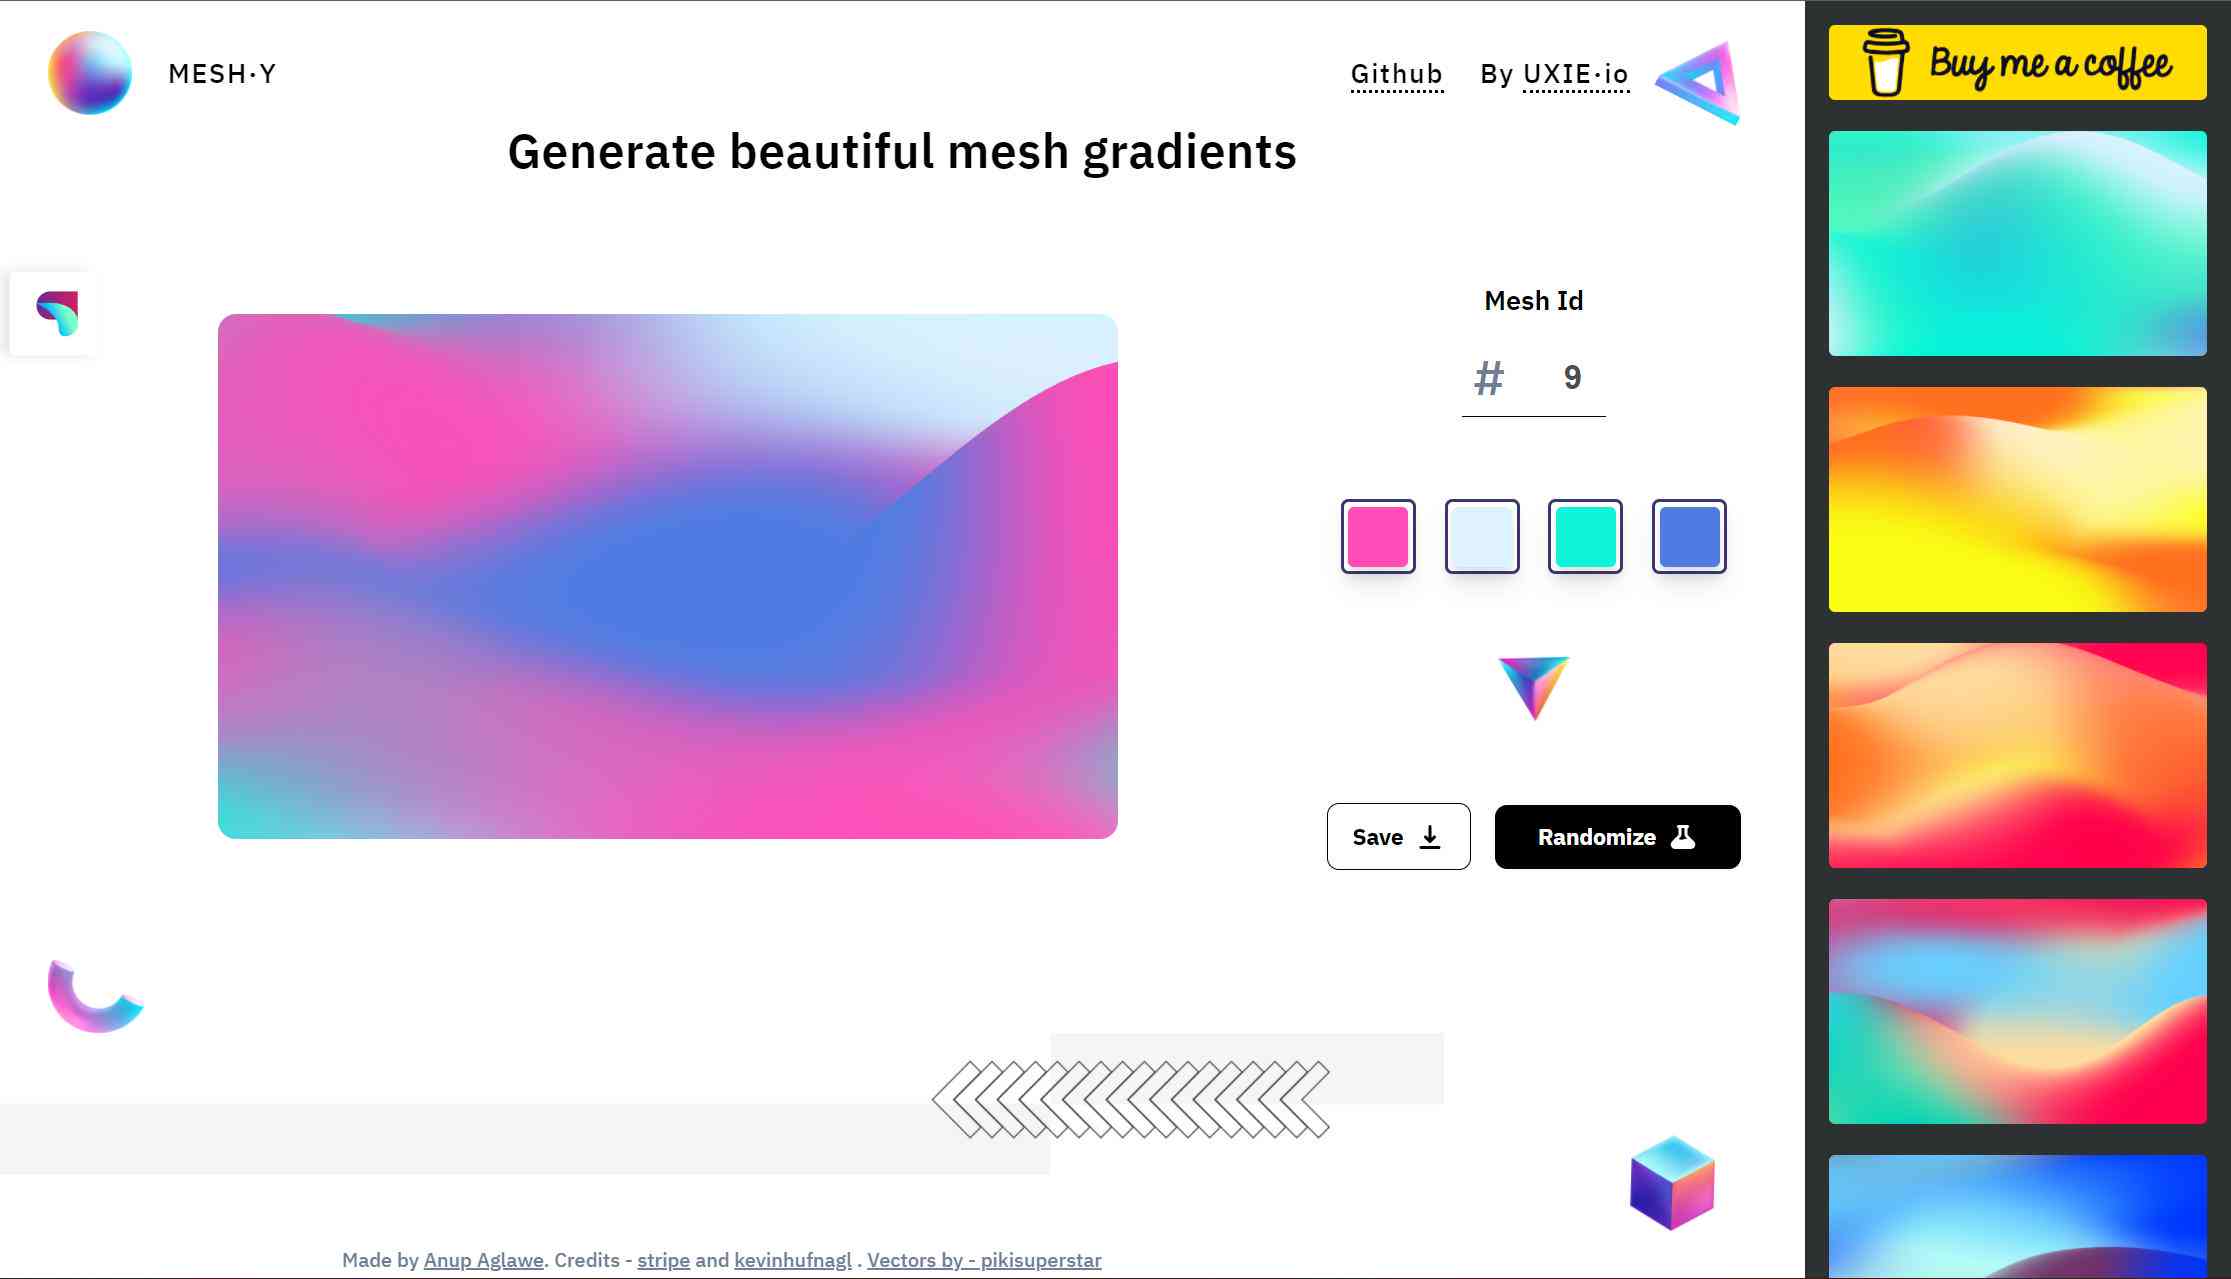Click the Prismatic triangle/logo icon
Viewport: 2231px width, 1279px height.
point(1705,78)
